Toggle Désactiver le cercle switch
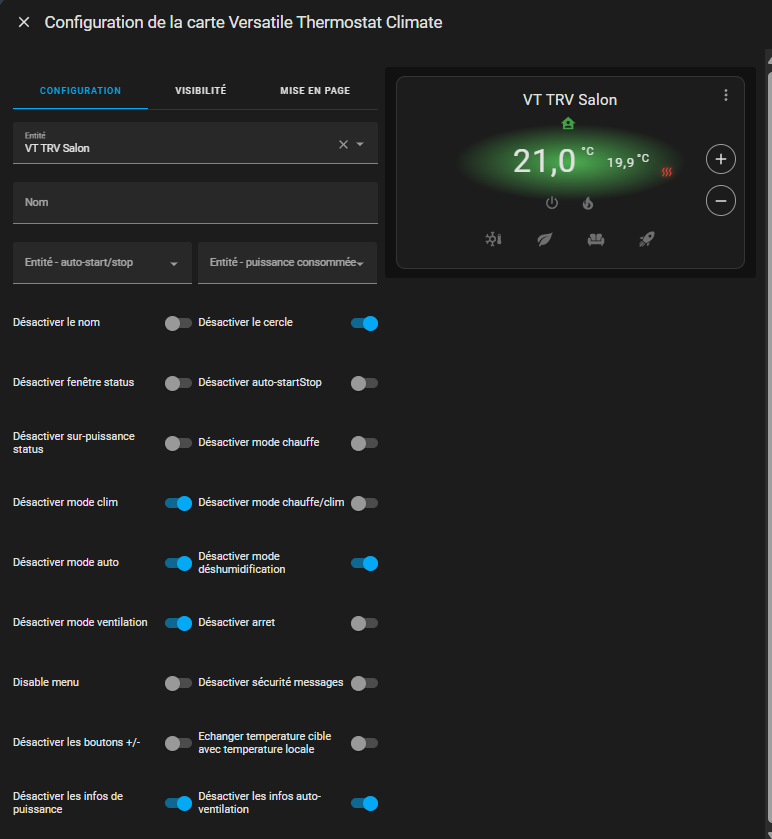 click(x=364, y=323)
